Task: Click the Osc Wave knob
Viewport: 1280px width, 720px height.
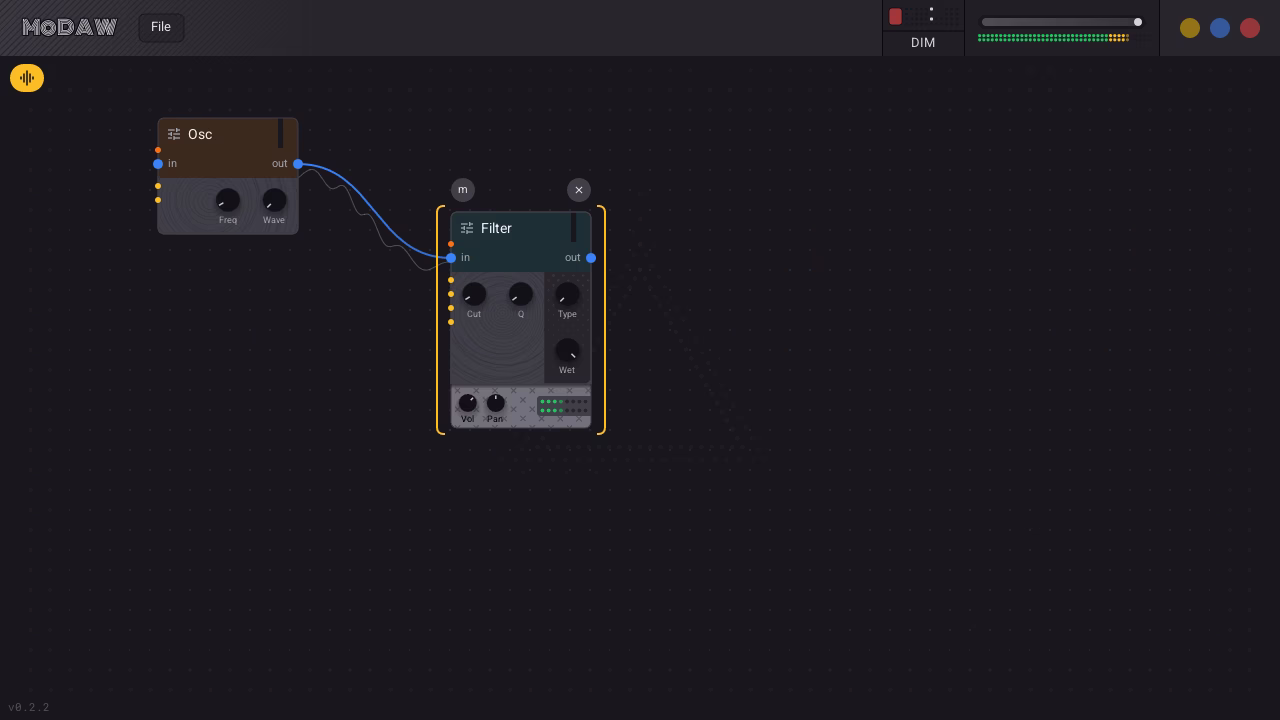Action: pos(274,200)
